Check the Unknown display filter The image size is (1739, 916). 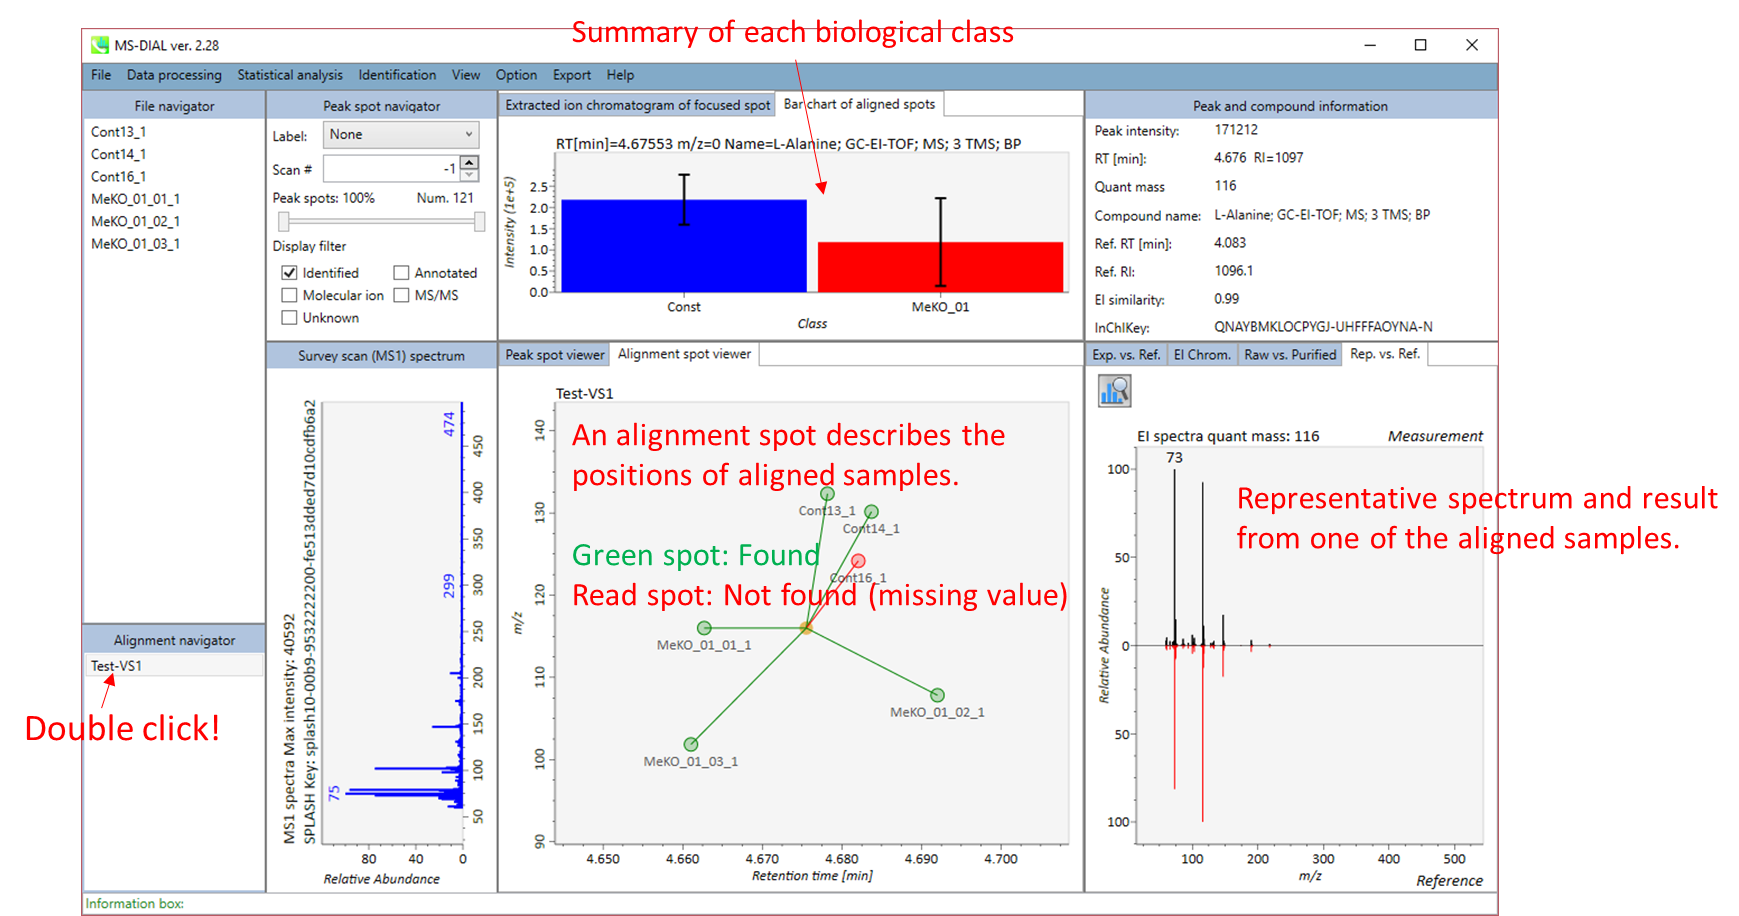[289, 318]
